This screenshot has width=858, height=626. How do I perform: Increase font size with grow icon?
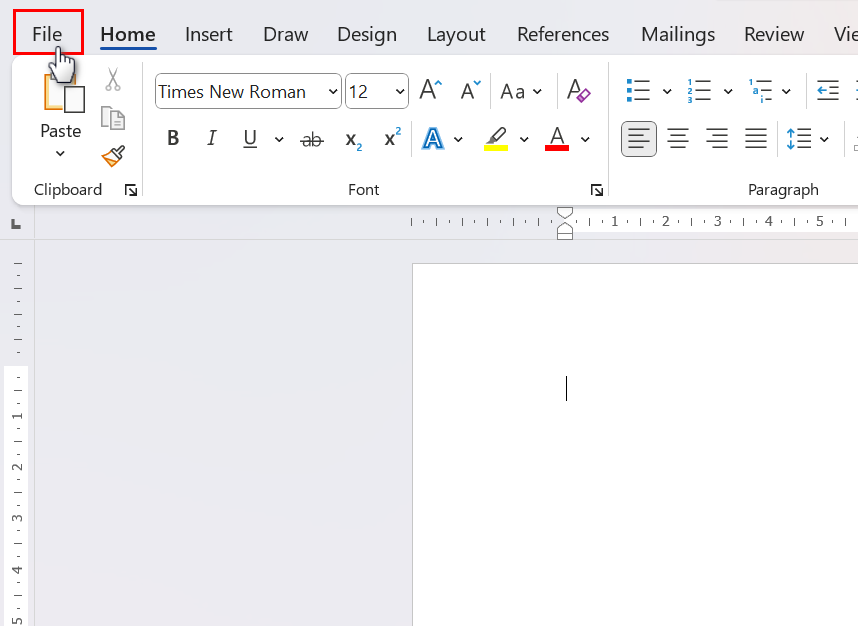coord(430,90)
